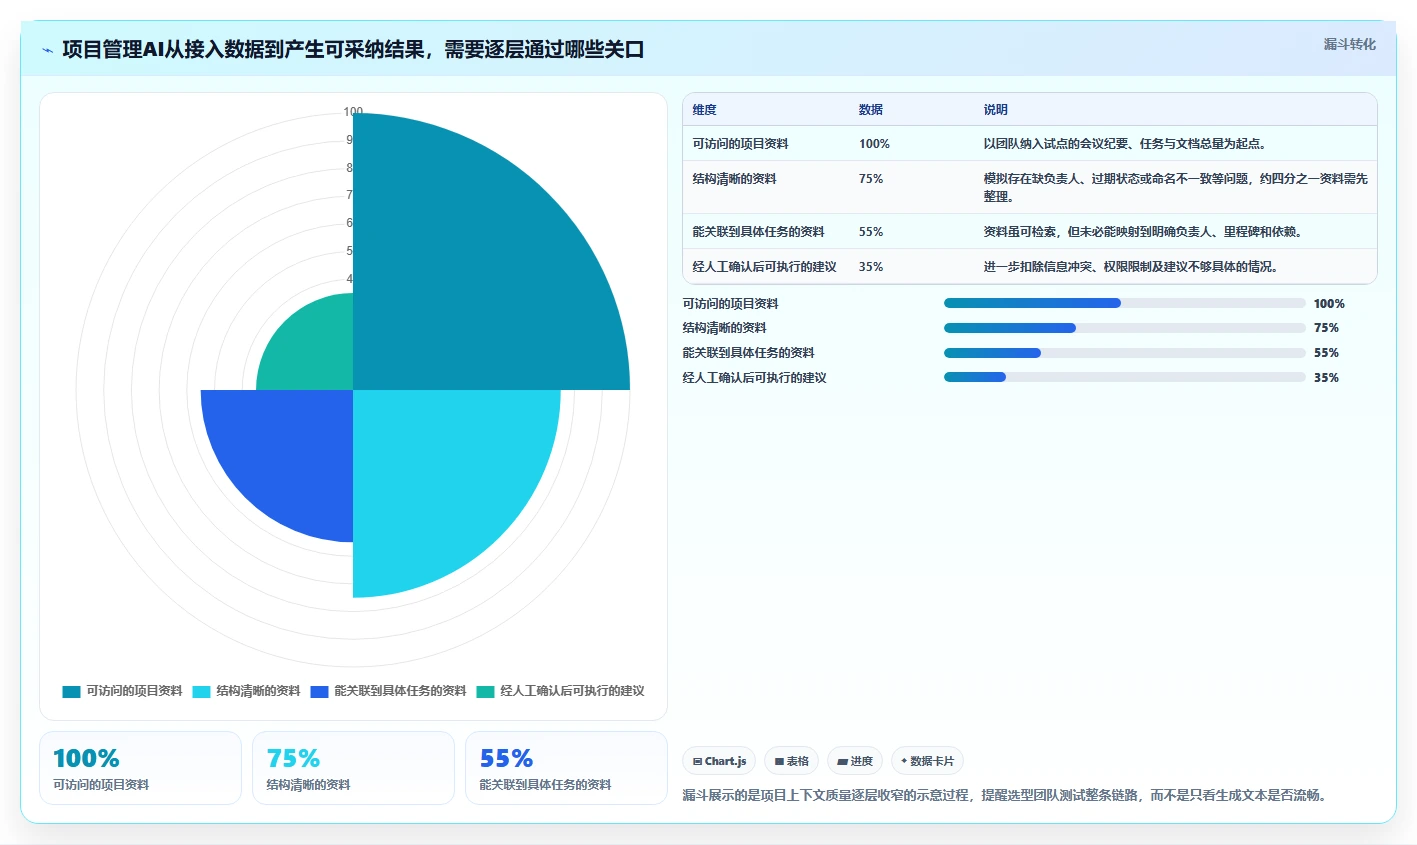This screenshot has height=845, width=1417.
Task: Open the 75% 结构清晰的资料 data card
Action: [353, 768]
